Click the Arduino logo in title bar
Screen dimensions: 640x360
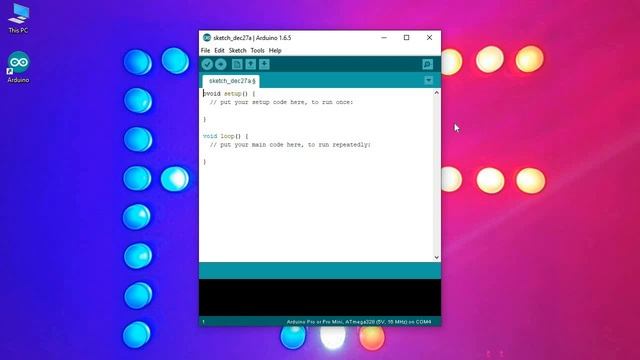point(207,38)
